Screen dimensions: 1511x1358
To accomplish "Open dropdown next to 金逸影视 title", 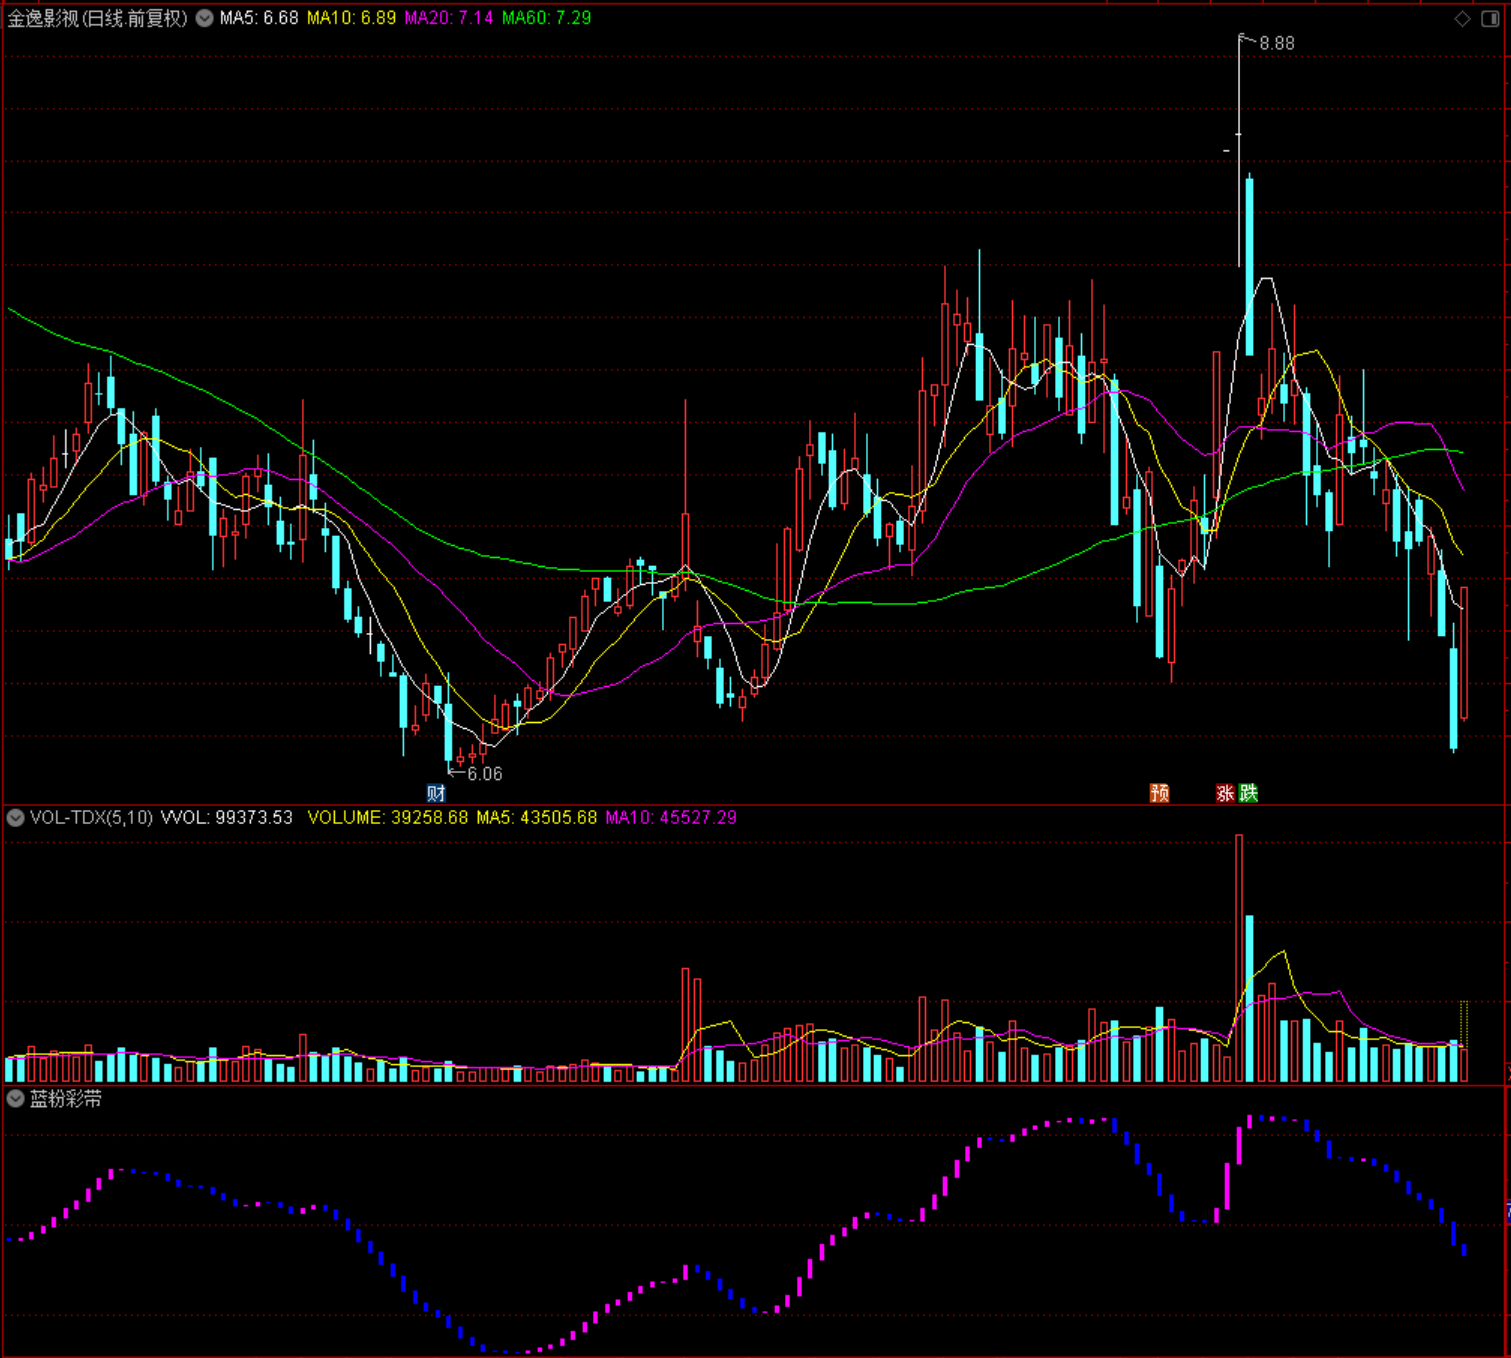I will 204,18.
